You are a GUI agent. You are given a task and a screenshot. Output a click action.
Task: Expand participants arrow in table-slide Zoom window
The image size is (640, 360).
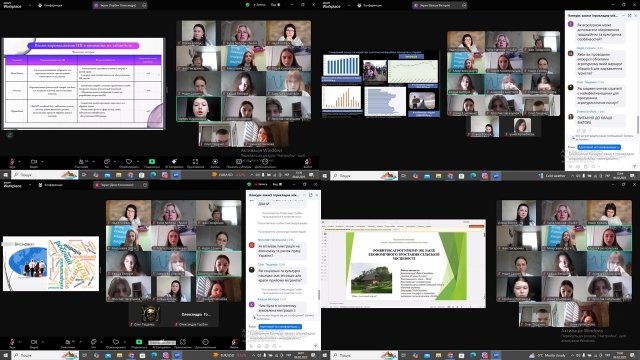pyautogui.click(x=93, y=161)
